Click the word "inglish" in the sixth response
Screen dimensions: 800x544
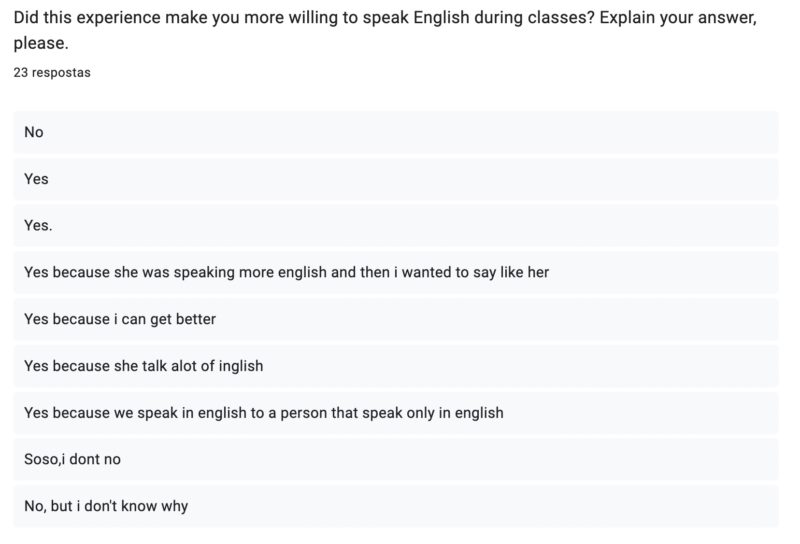point(239,366)
